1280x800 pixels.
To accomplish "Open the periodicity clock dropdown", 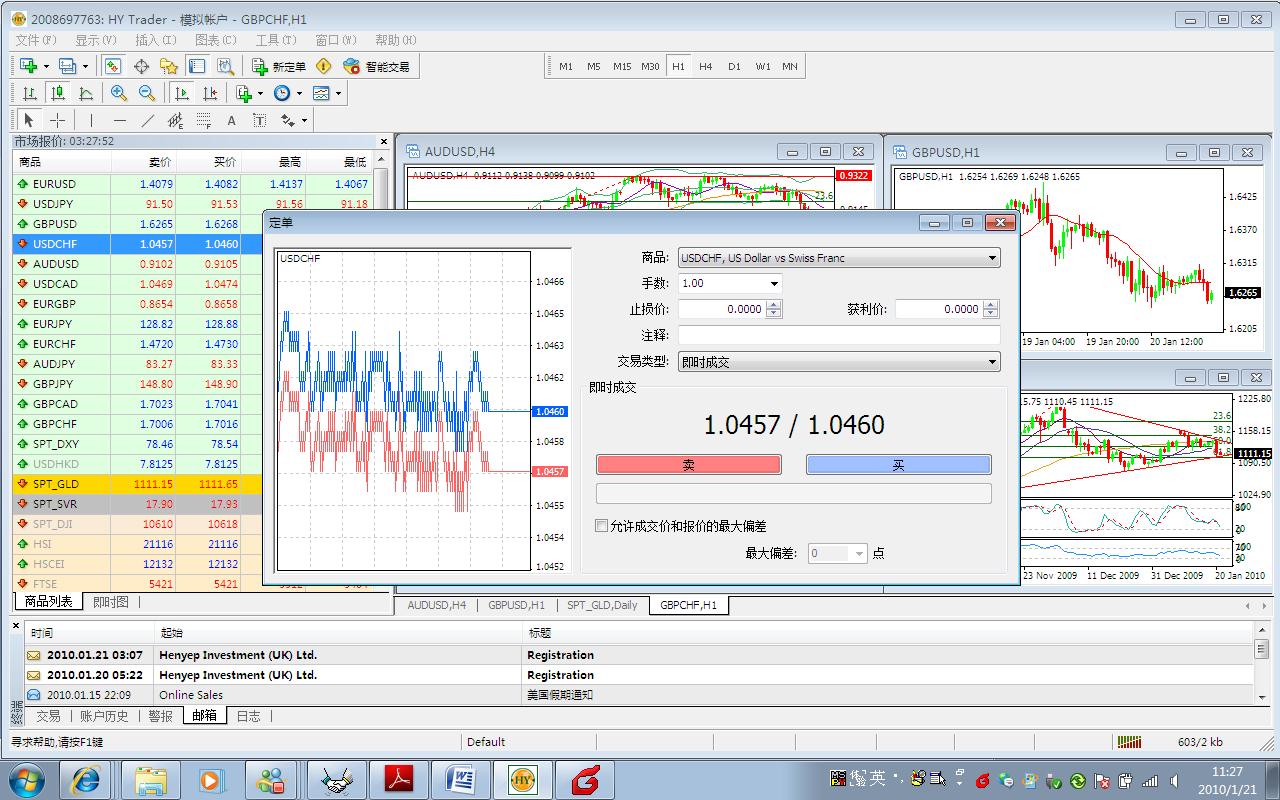I will click(x=287, y=93).
